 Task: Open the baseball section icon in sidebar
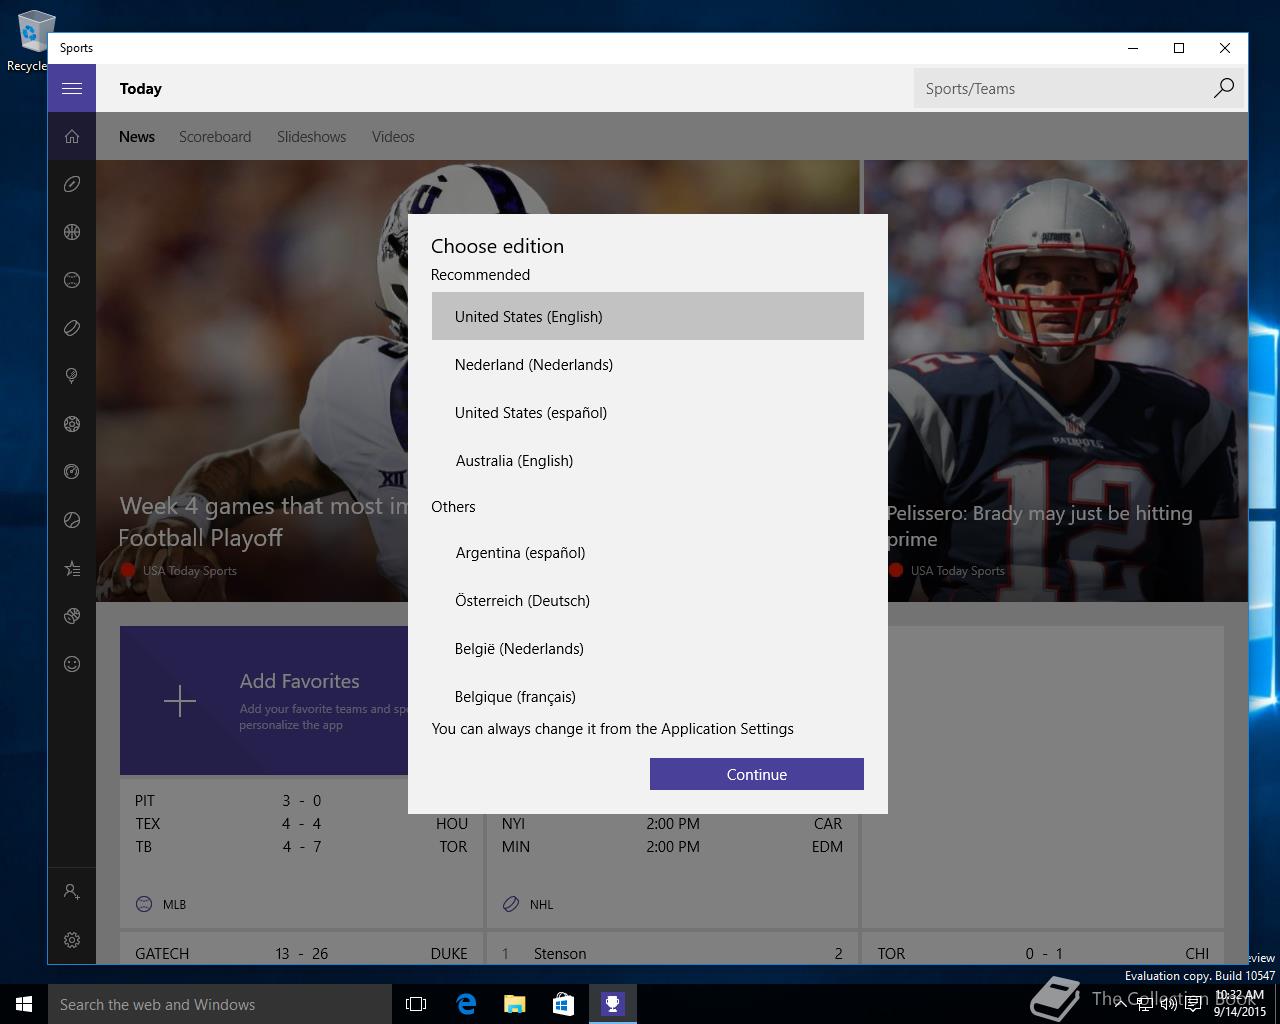point(72,280)
